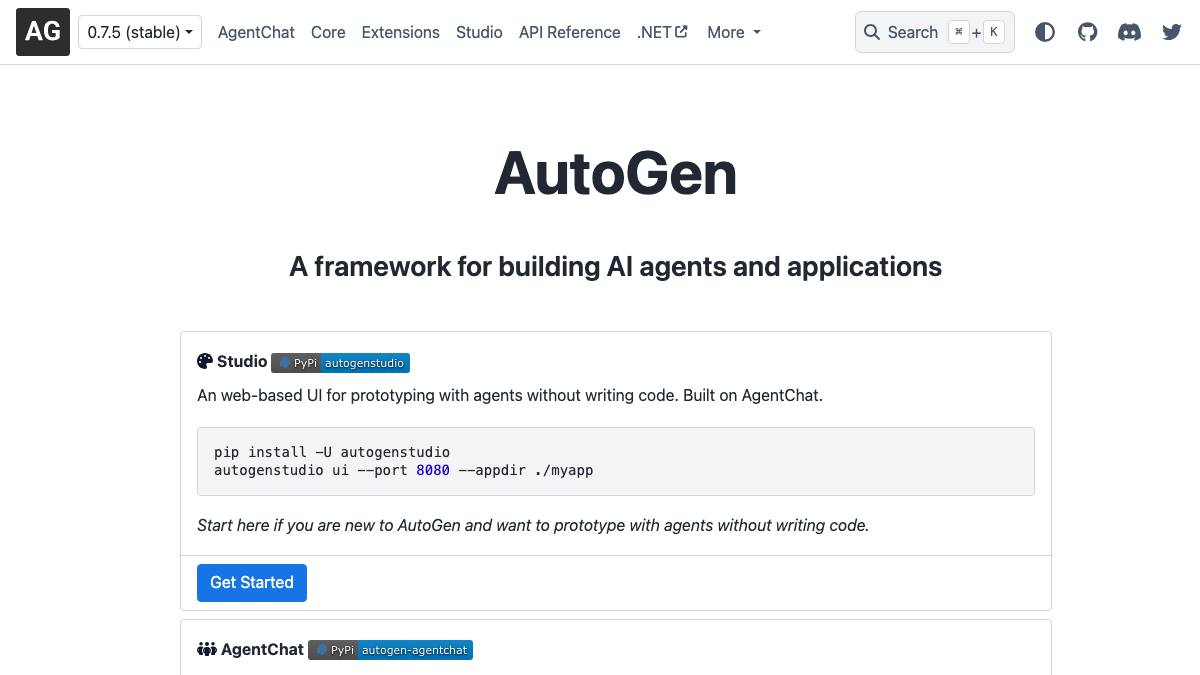Click the AG logo home icon
Image resolution: width=1200 pixels, height=675 pixels.
(43, 32)
